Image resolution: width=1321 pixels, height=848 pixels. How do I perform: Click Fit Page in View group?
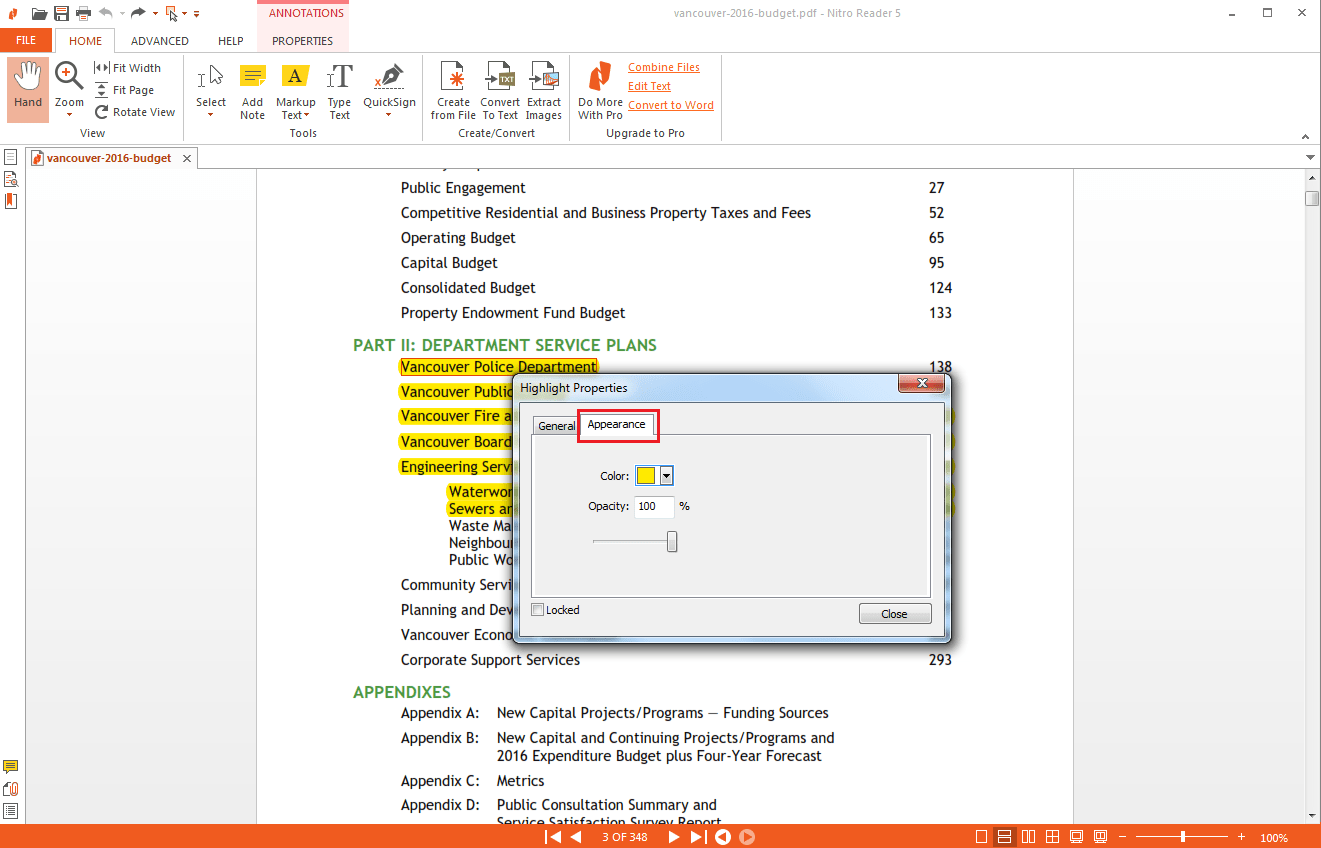(125, 90)
